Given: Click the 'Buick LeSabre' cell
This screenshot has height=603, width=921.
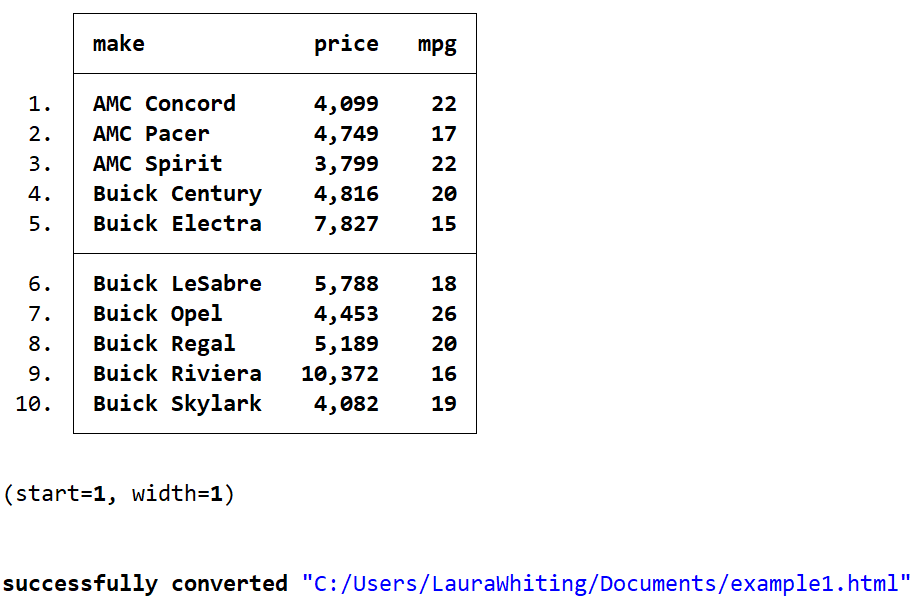Looking at the screenshot, I should point(177,284).
